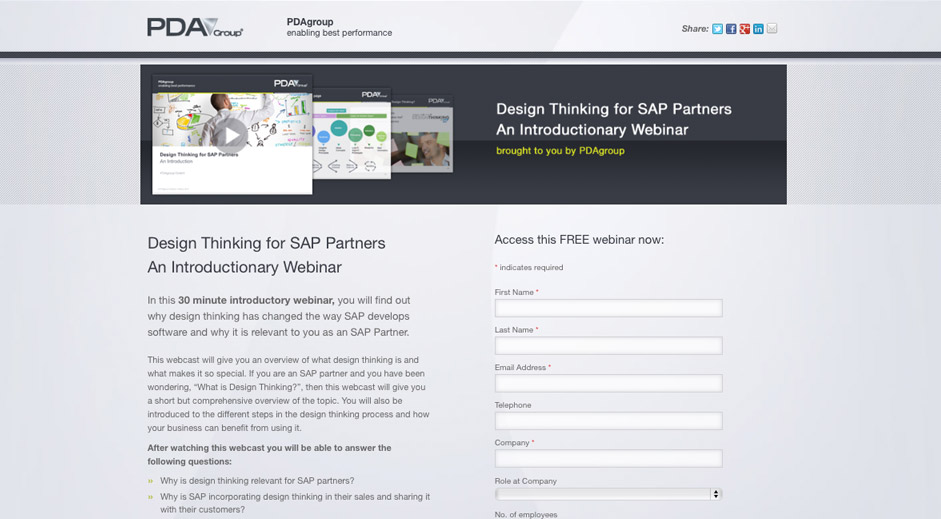
Task: Play the webinar preview video
Action: 231,135
